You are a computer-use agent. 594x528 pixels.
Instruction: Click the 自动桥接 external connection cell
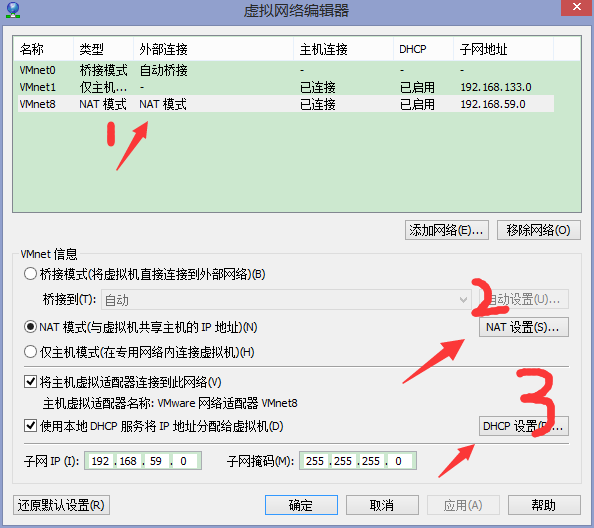click(164, 70)
